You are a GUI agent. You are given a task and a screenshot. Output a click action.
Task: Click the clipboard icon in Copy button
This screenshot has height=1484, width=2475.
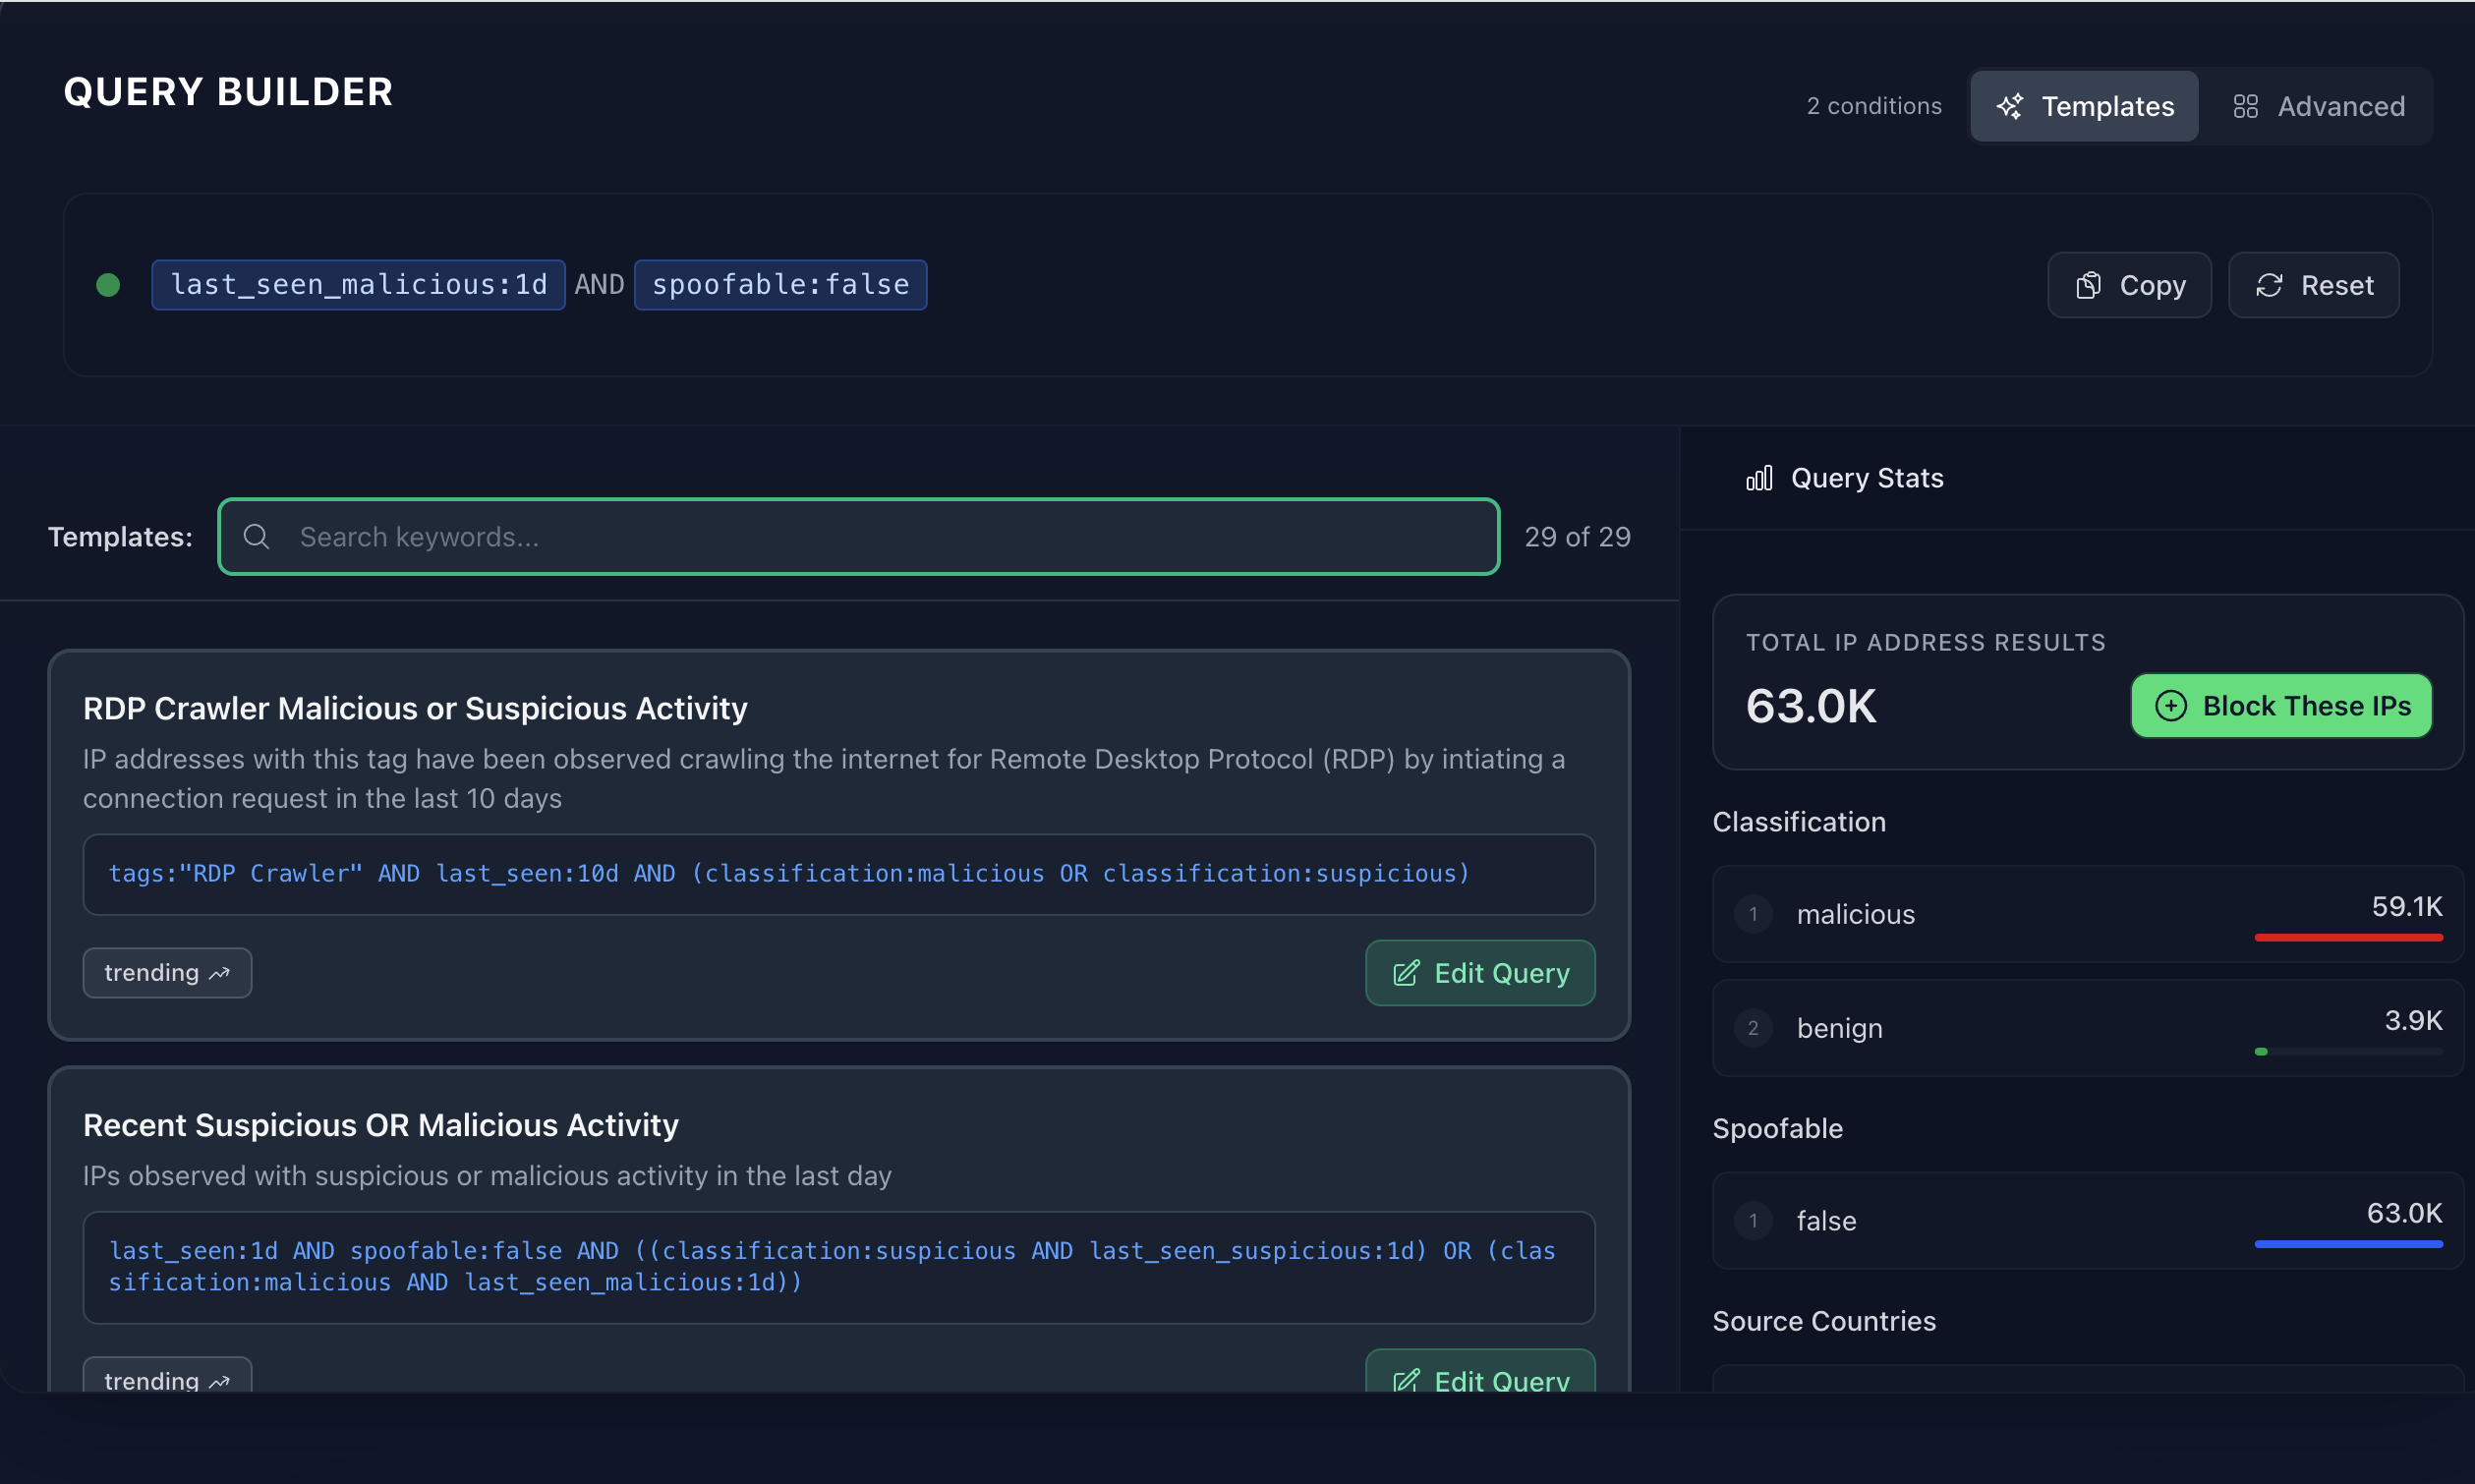2088,285
